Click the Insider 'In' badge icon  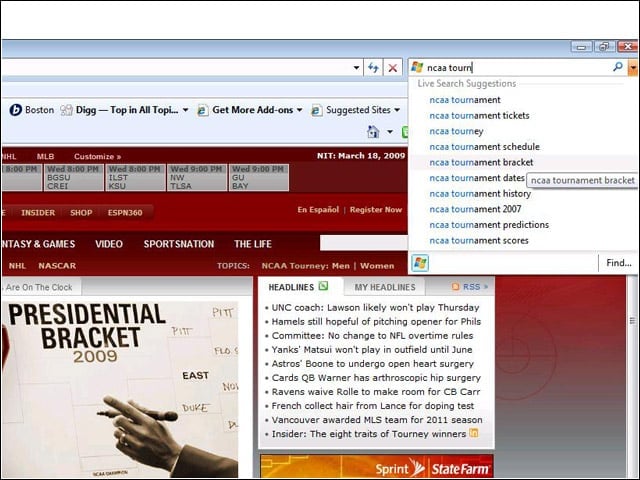pyautogui.click(x=474, y=433)
